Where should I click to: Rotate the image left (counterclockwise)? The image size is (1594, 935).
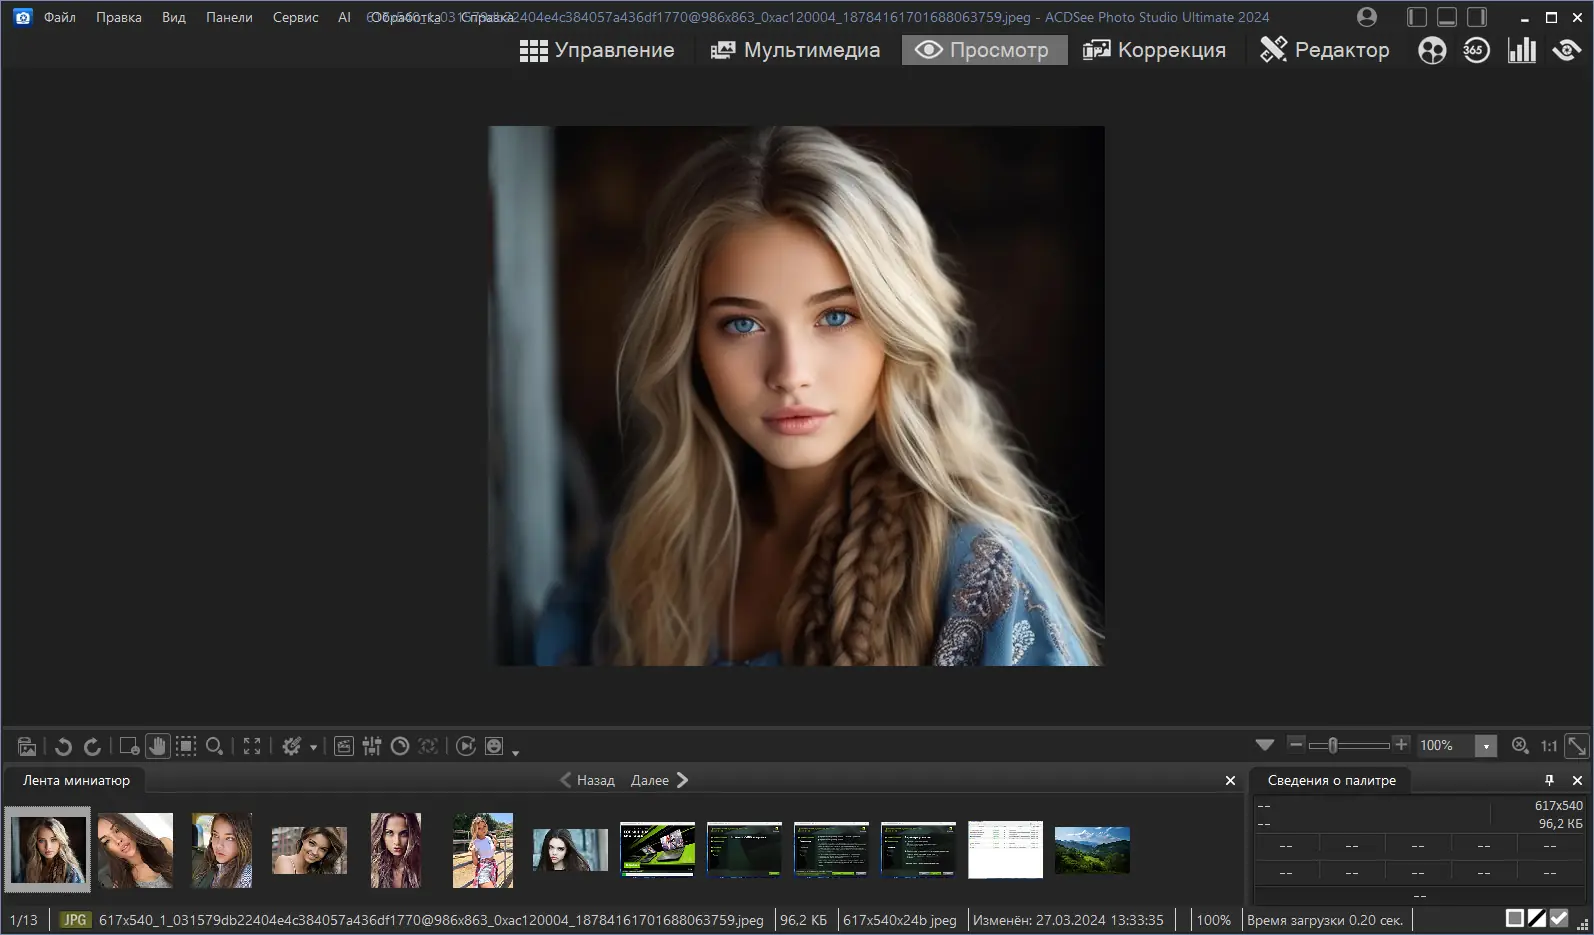(63, 746)
